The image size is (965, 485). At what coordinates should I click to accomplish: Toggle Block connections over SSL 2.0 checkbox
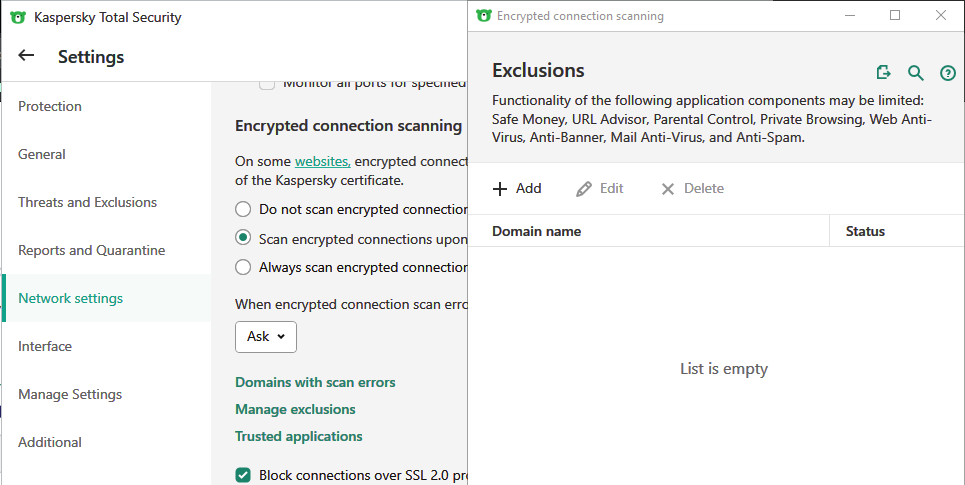(x=243, y=475)
